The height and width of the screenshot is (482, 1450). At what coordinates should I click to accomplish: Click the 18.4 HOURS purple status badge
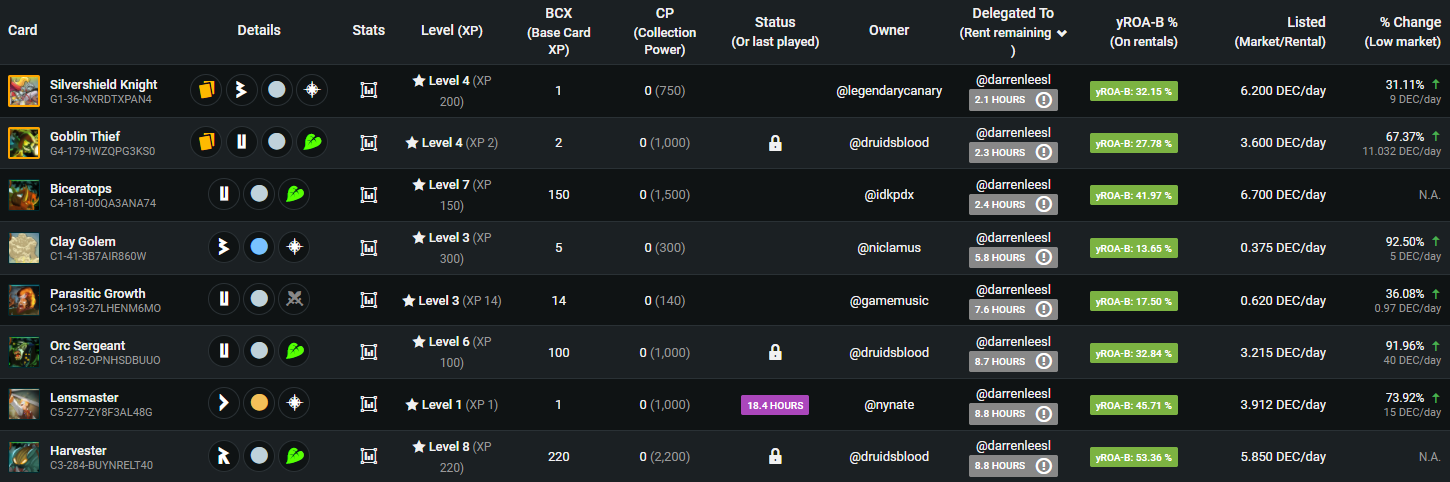[x=775, y=405]
